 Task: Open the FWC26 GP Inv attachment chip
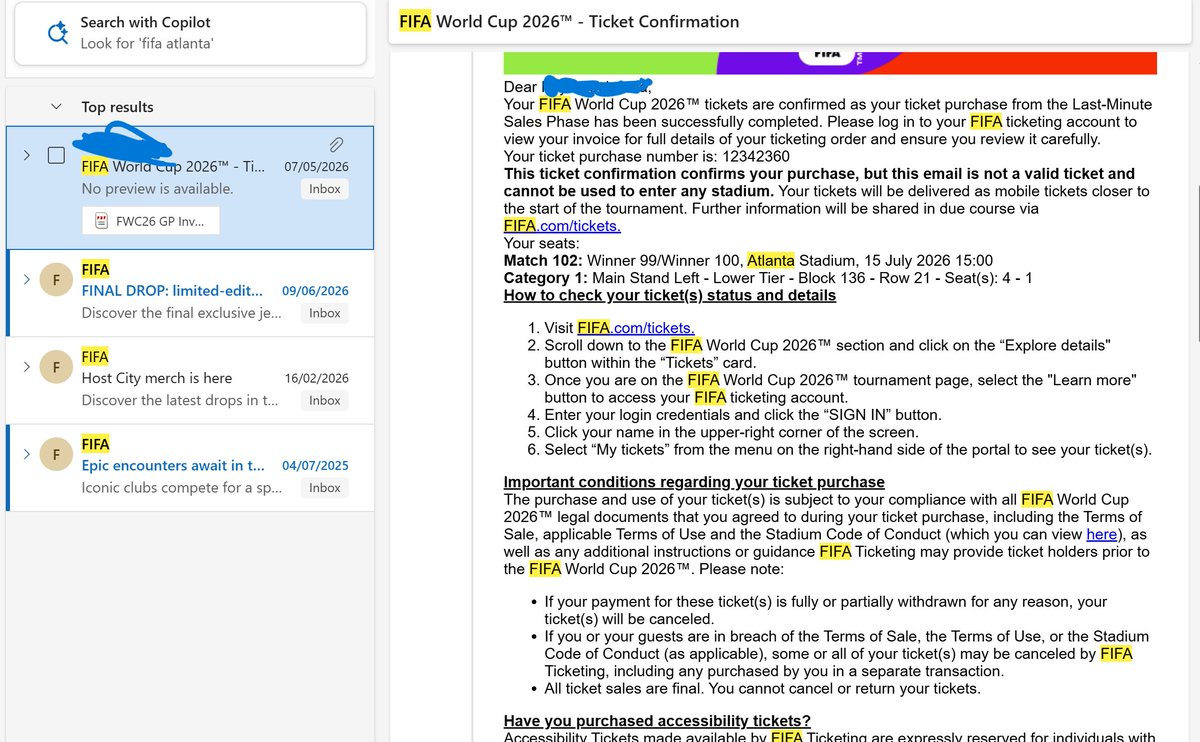150,221
